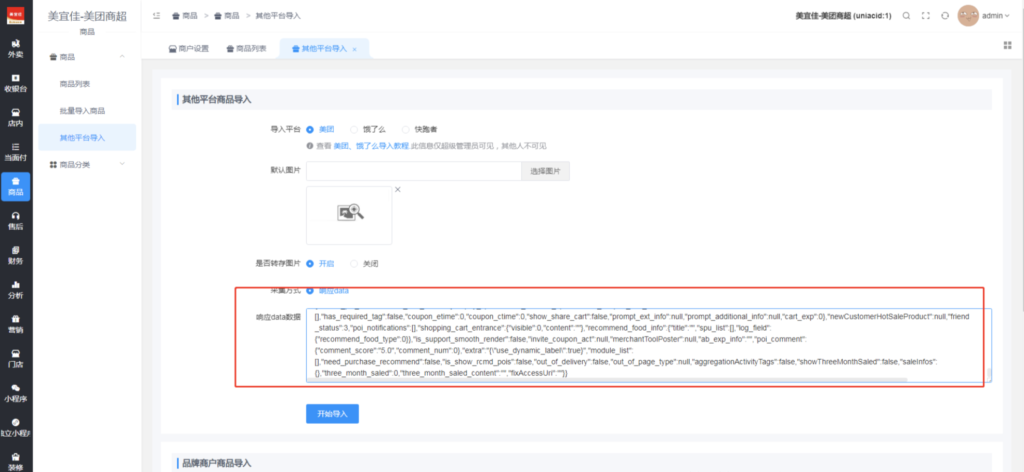Switch to the 商户设置 tab

click(189, 49)
